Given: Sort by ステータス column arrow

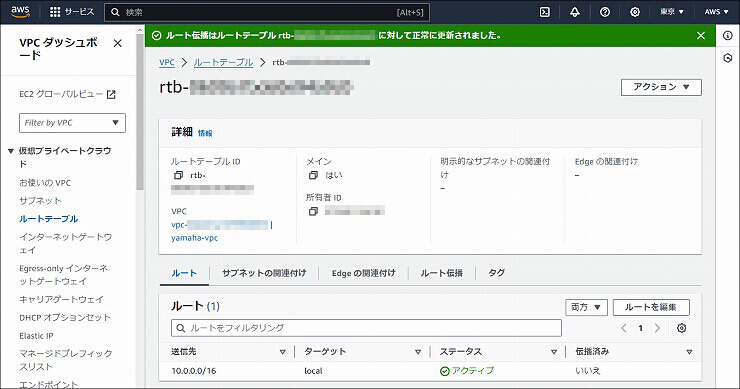Looking at the screenshot, I should pyautogui.click(x=554, y=352).
